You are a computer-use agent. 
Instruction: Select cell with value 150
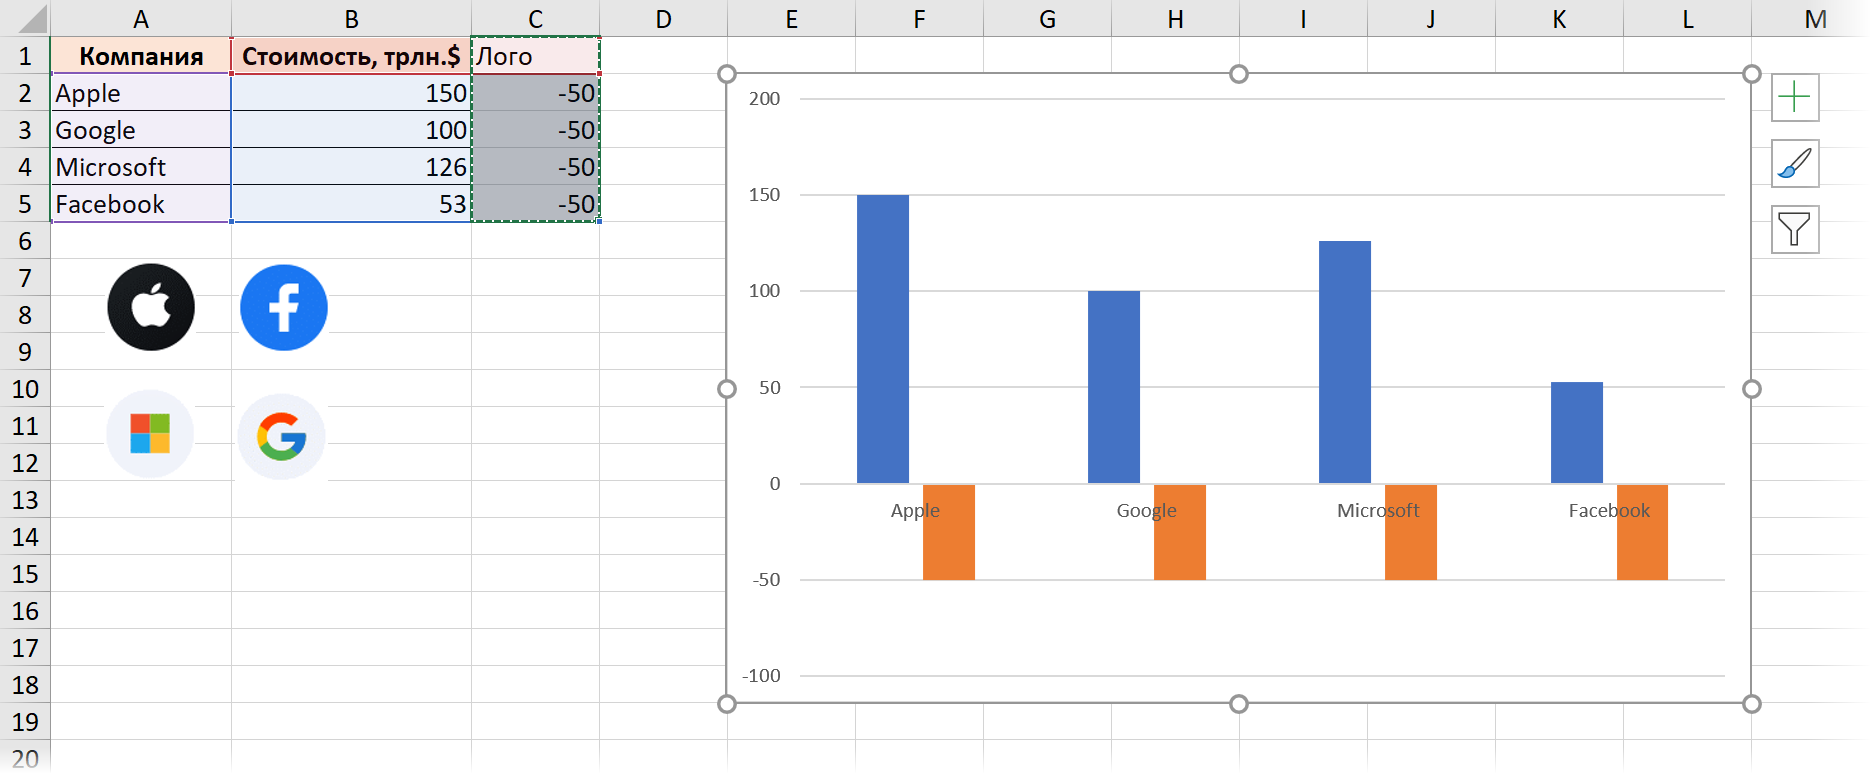pos(351,93)
